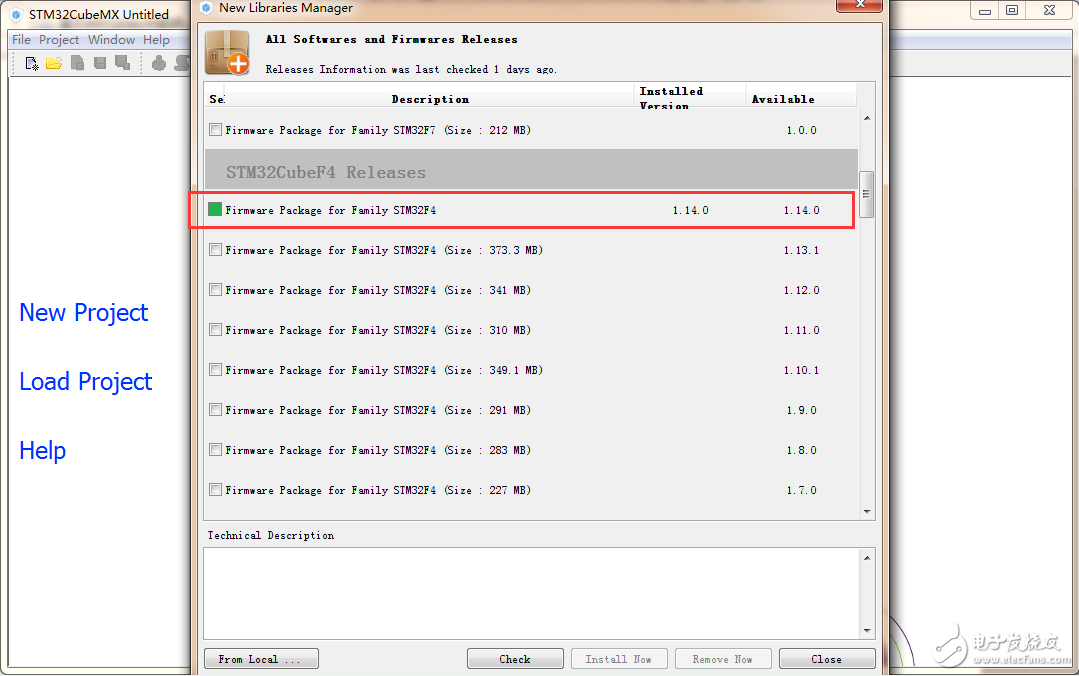This screenshot has width=1079, height=676.
Task: Enable the STM32F4 version 1.9.0 checkbox
Action: (x=215, y=410)
